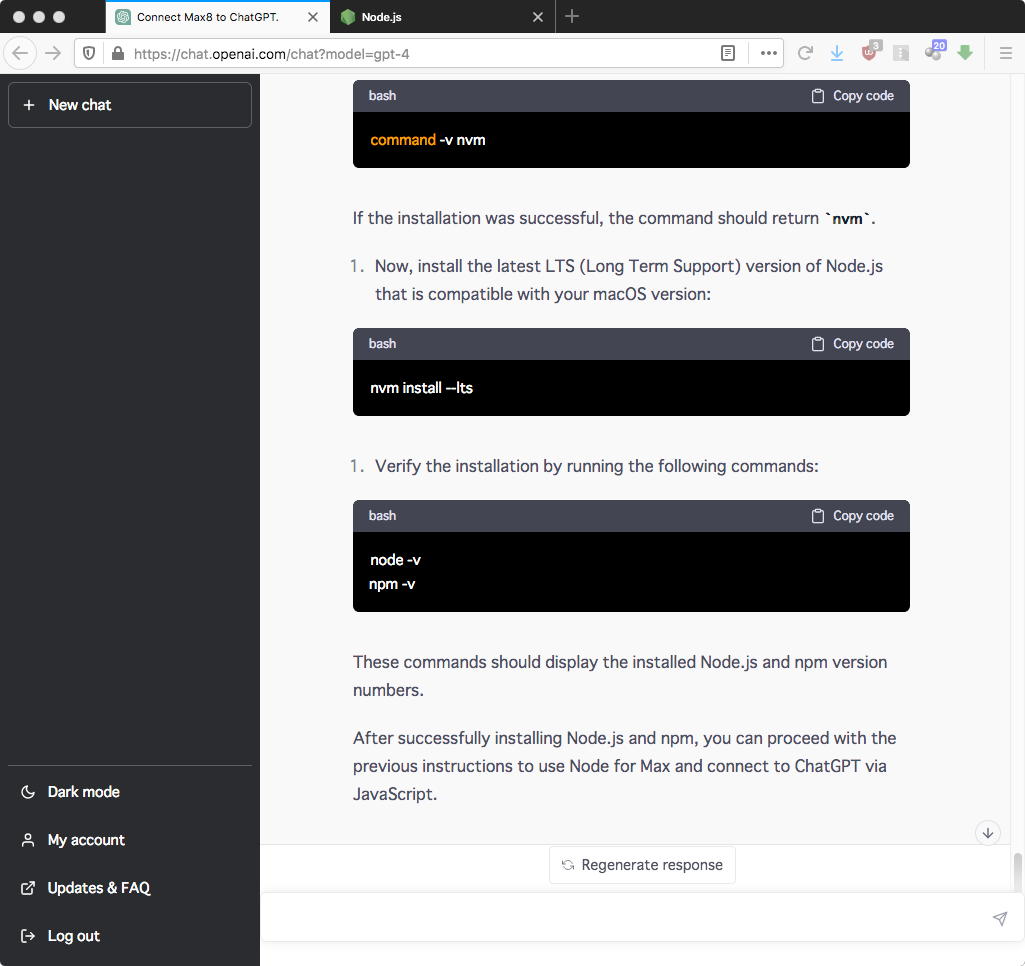Focus the chat message input field
The height and width of the screenshot is (966, 1025).
(x=628, y=918)
